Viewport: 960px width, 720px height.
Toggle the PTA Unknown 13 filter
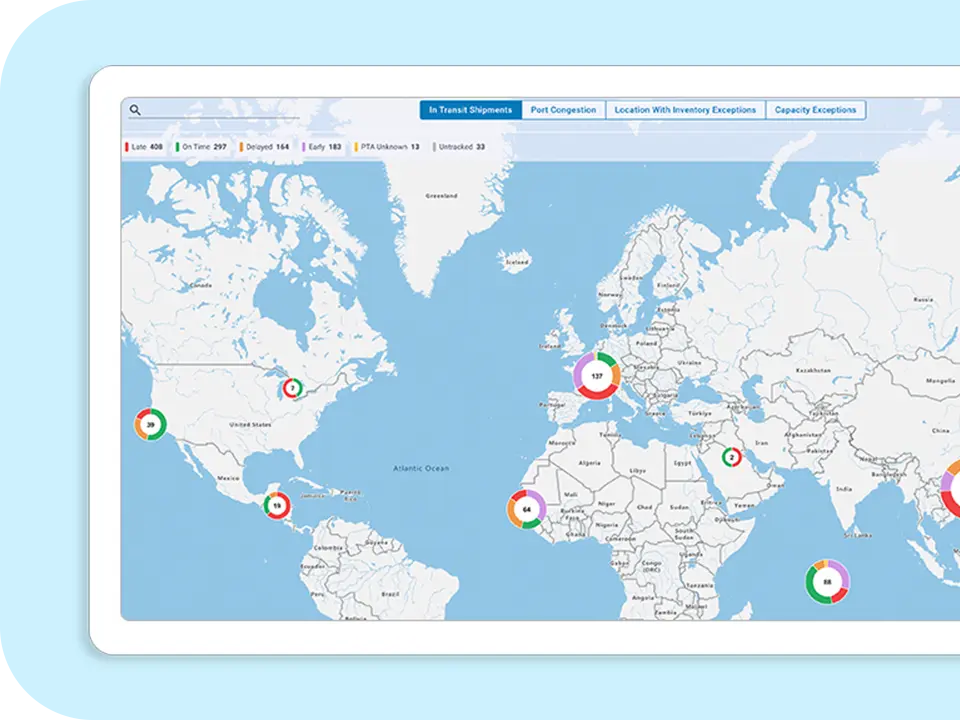[x=387, y=147]
